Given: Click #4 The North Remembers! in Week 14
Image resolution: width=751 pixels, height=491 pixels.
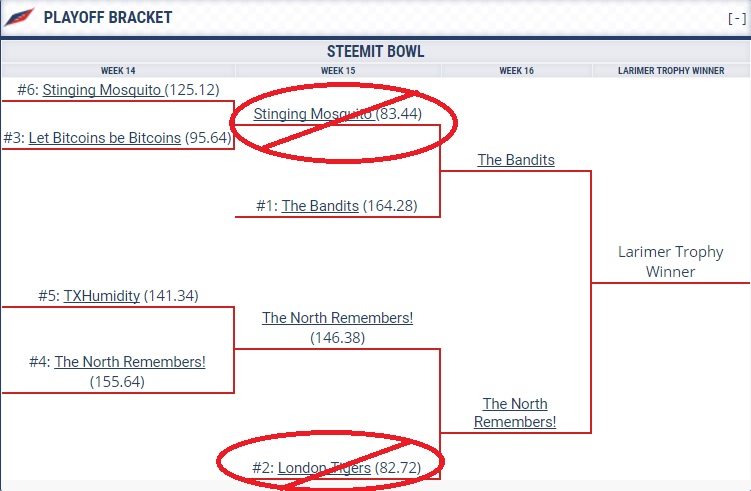Looking at the screenshot, I should pos(130,362).
